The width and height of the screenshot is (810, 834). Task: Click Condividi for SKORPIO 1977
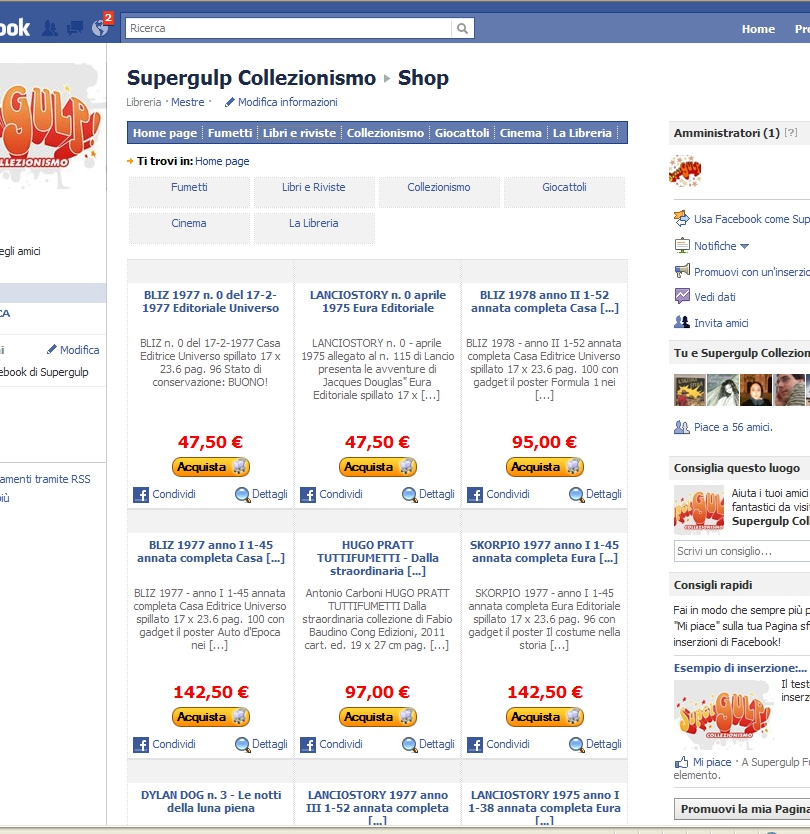point(508,744)
